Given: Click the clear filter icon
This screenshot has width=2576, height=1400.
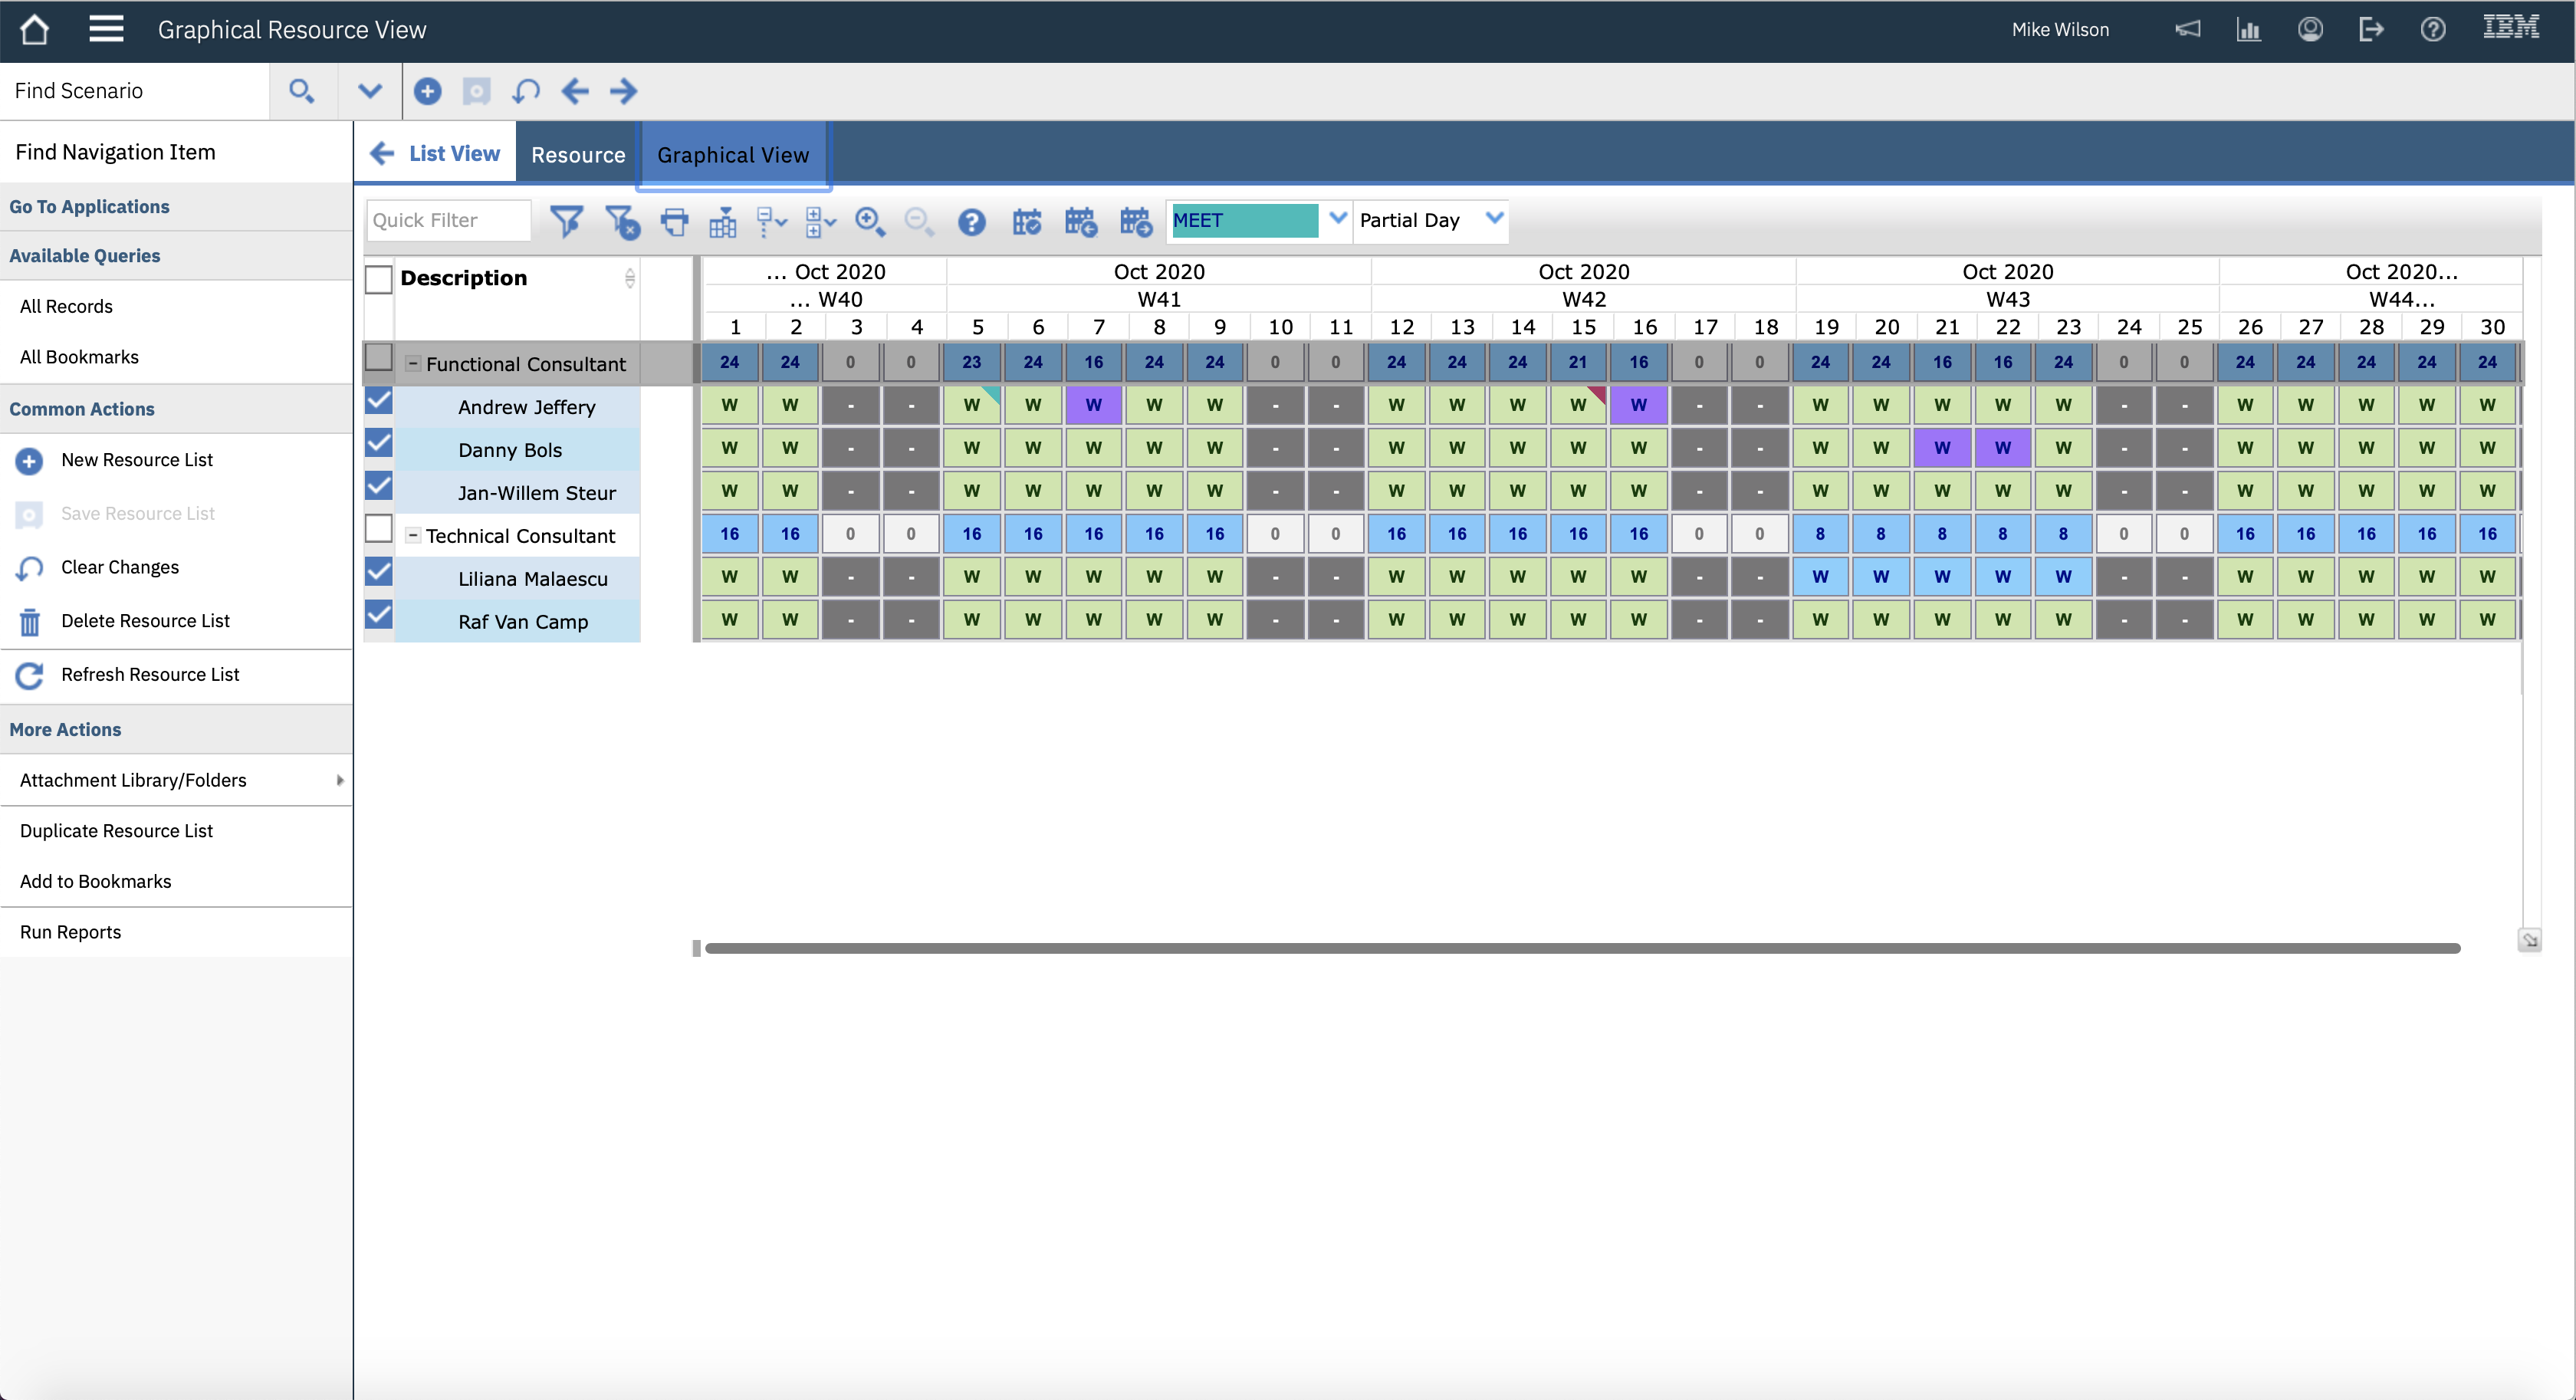Looking at the screenshot, I should tap(622, 221).
